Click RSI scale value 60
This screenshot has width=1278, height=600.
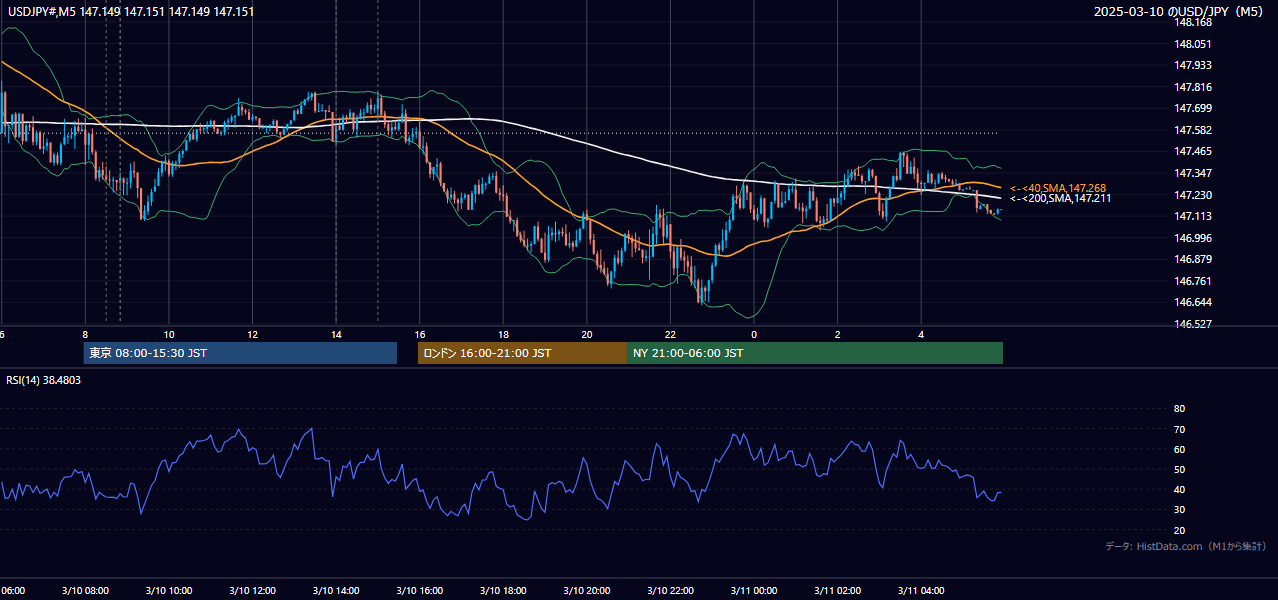(1179, 449)
